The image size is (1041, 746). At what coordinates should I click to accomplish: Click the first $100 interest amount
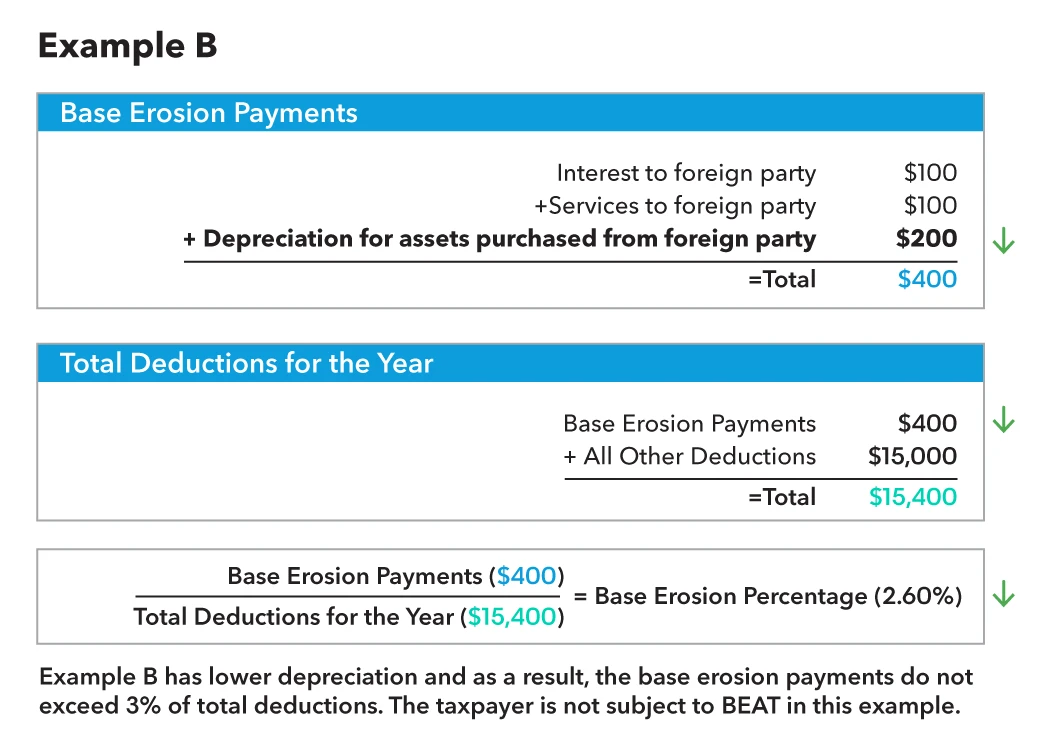(930, 173)
